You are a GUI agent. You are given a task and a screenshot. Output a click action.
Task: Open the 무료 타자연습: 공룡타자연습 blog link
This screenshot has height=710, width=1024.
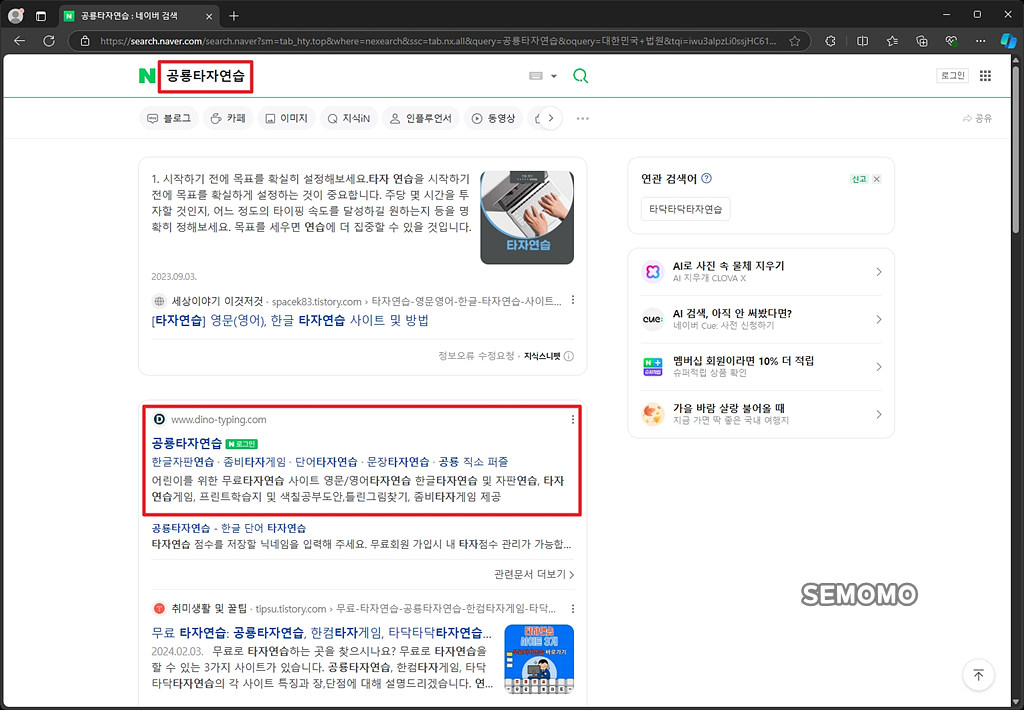click(x=321, y=632)
